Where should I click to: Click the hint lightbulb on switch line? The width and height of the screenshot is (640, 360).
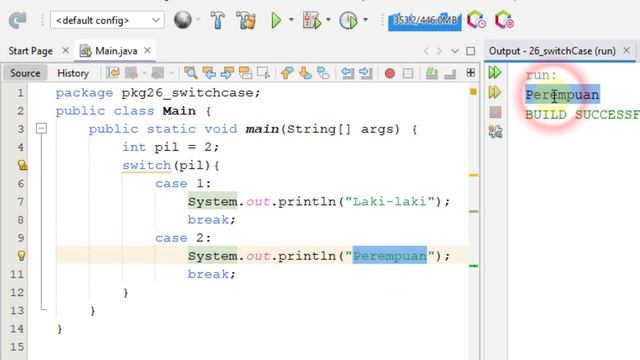[22, 165]
